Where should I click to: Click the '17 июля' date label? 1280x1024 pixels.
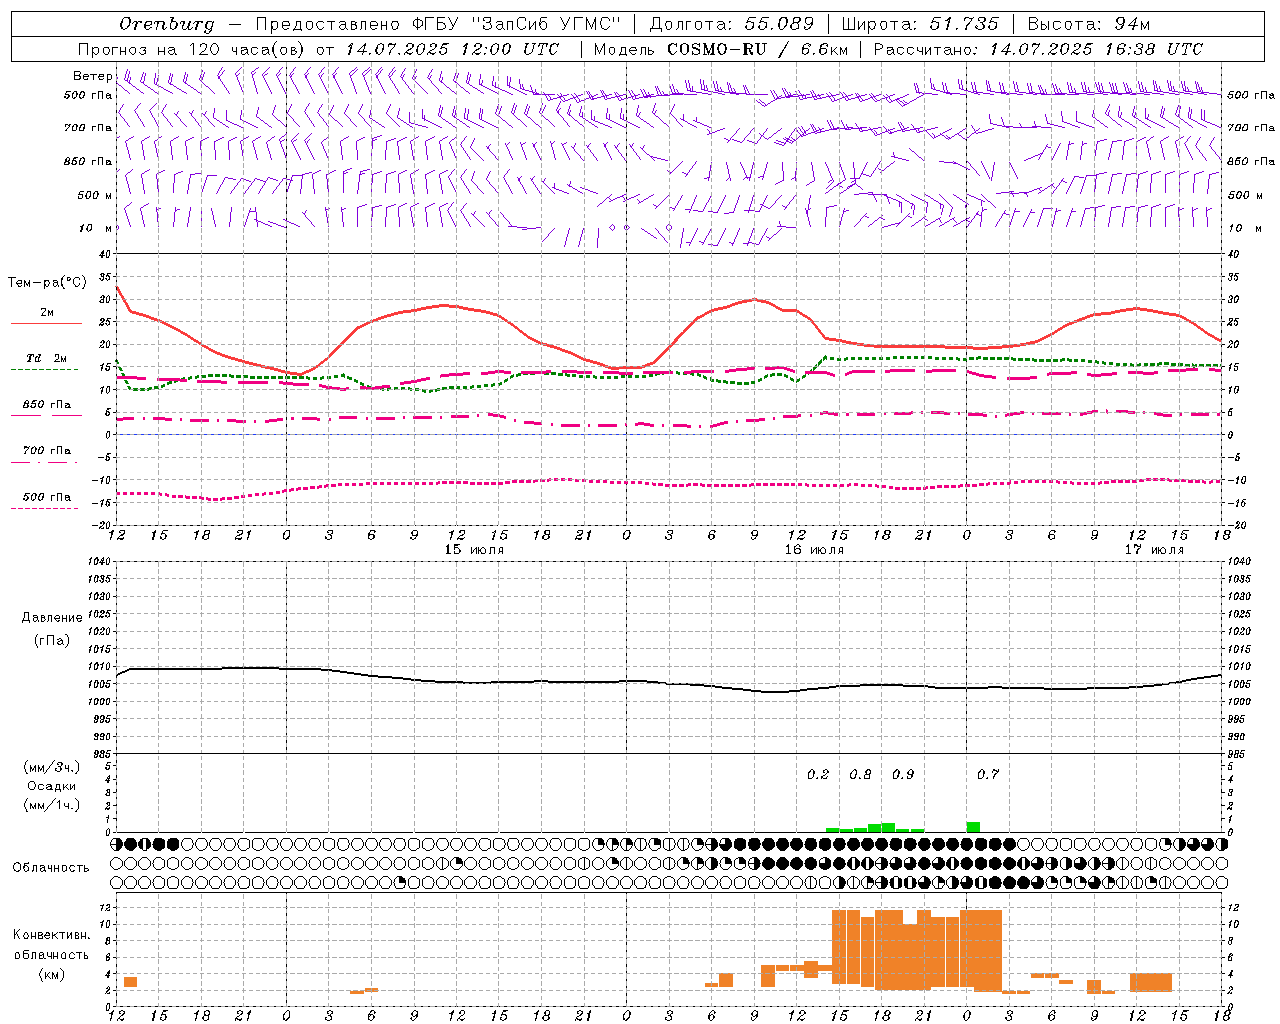coord(1154,550)
